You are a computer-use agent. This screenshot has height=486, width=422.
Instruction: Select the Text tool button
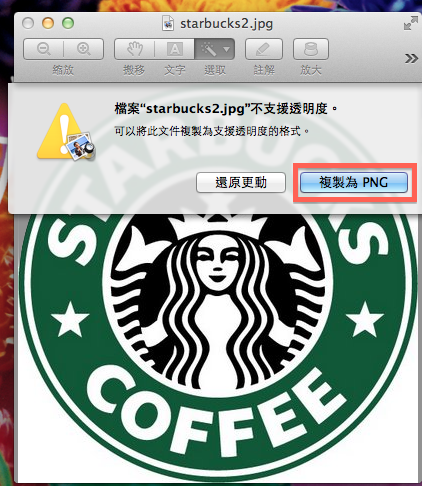coord(174,49)
